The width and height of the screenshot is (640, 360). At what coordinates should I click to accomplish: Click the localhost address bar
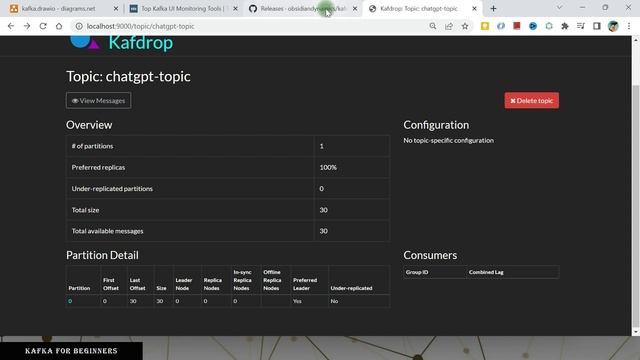click(253, 26)
